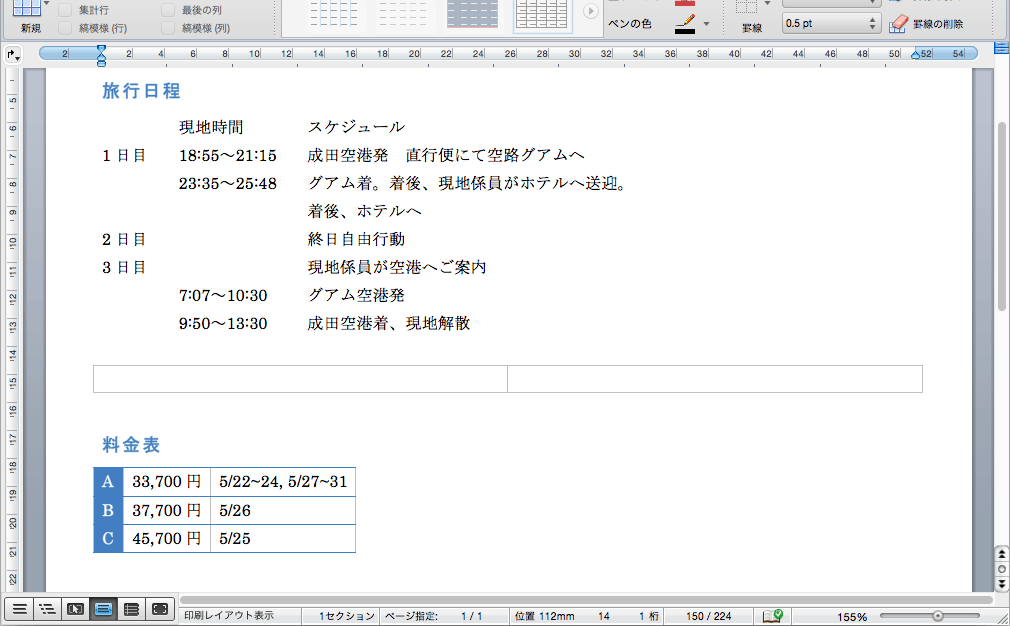The height and width of the screenshot is (626, 1010).
Task: Open the 0.5 pt line weight selector
Action: point(831,24)
